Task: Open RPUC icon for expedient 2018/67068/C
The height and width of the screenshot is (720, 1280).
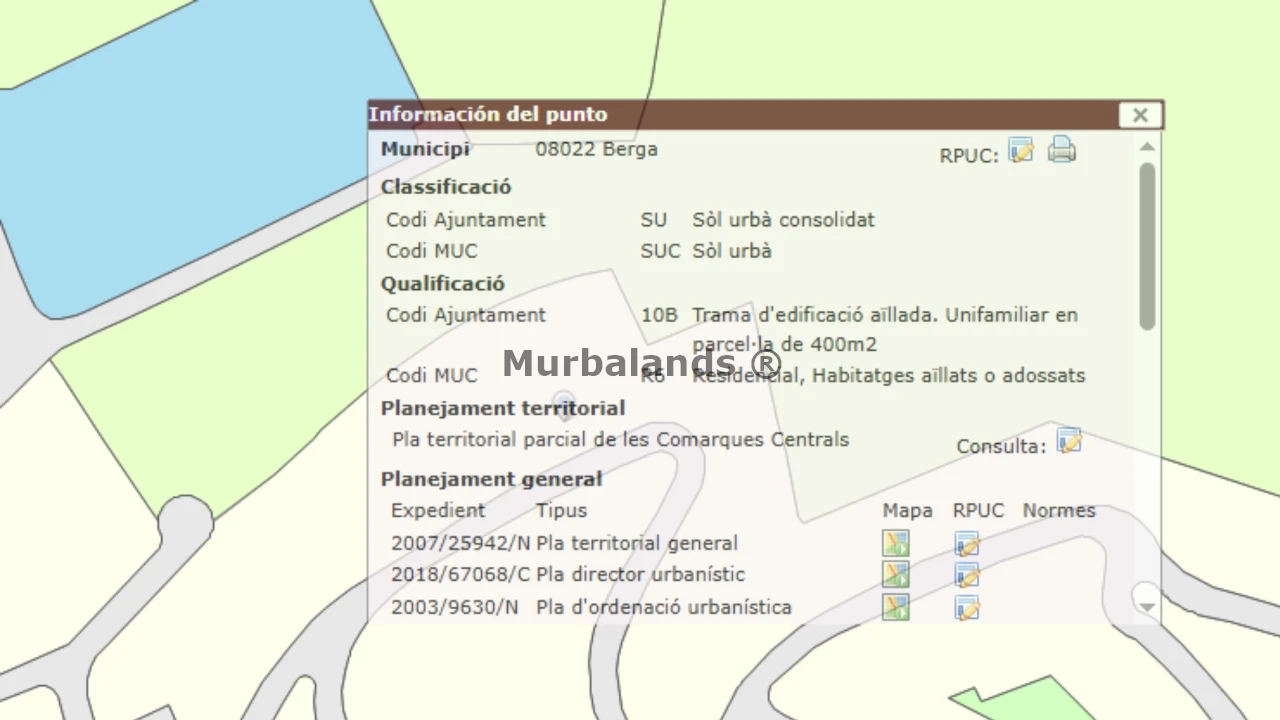Action: 966,575
